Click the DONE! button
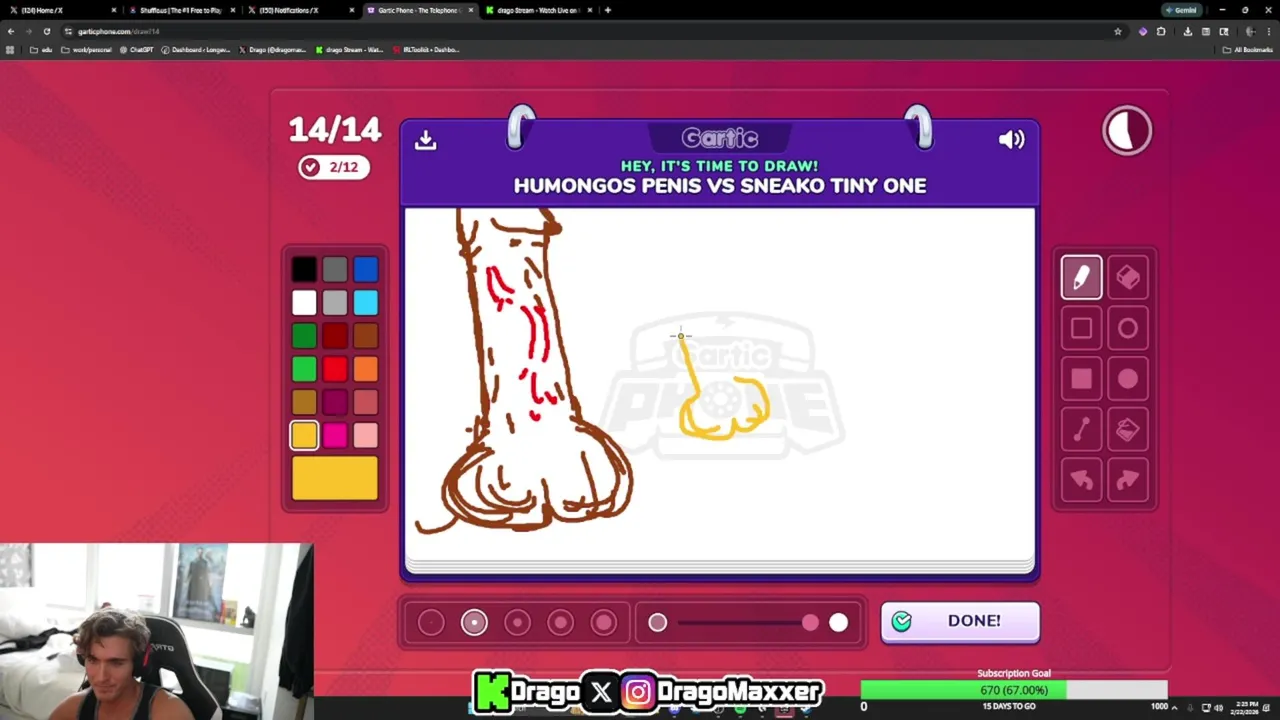Viewport: 1280px width, 720px height. [960, 622]
